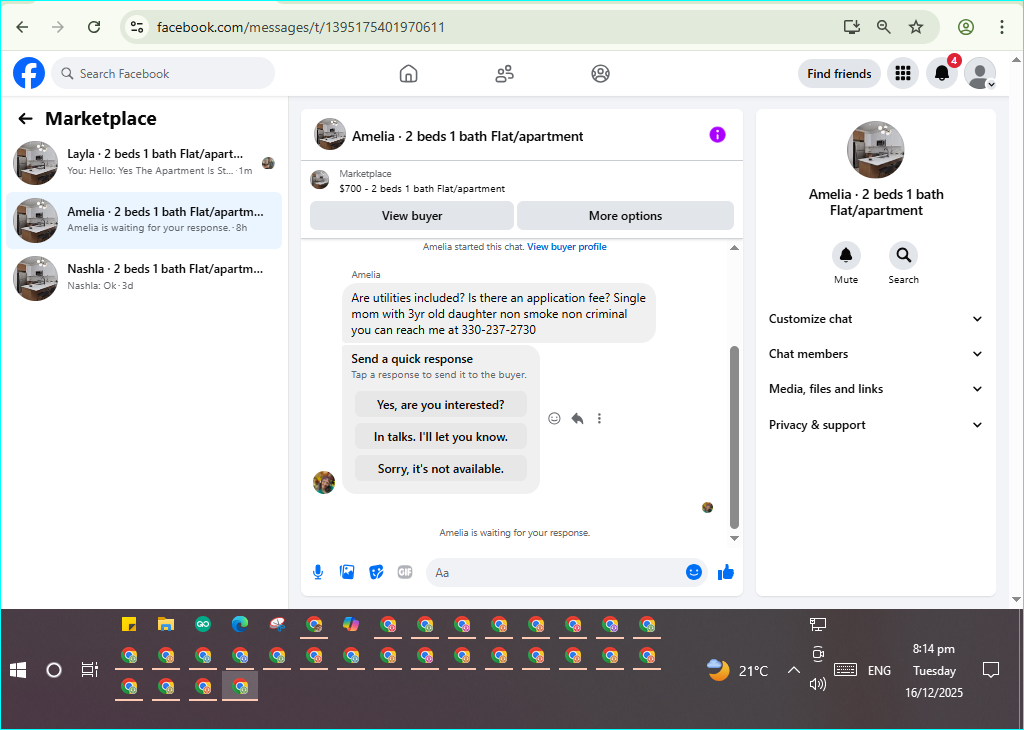Image resolution: width=1024 pixels, height=730 pixels.
Task: Open the Chrome profile icon
Action: click(x=966, y=27)
